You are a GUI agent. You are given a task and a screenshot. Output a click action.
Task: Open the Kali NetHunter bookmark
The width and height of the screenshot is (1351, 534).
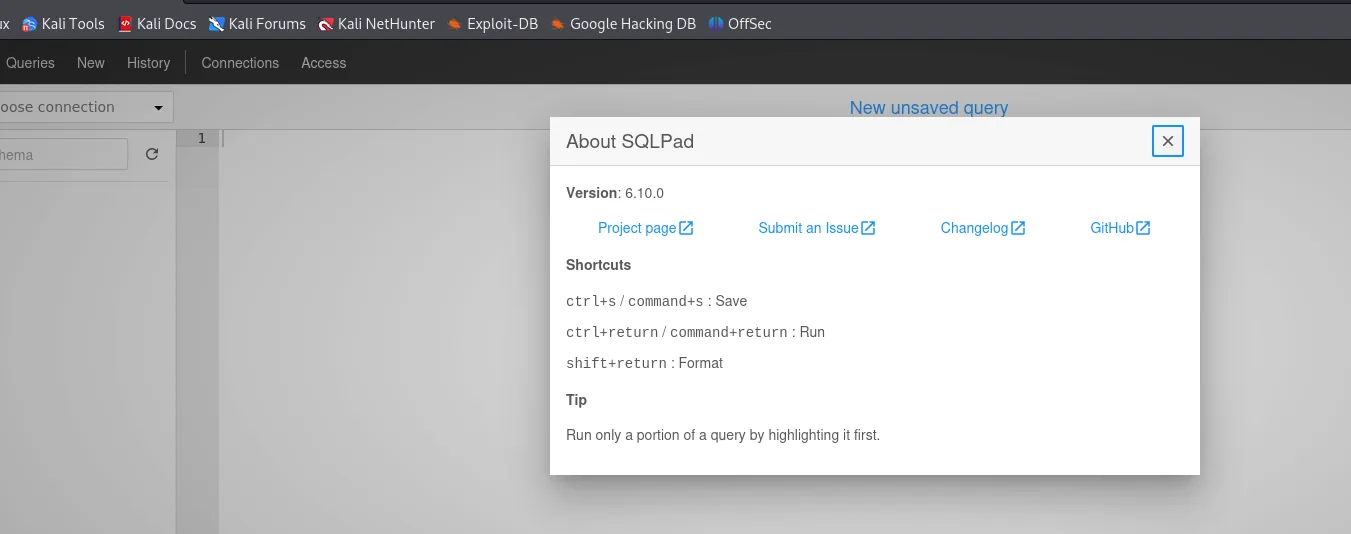click(377, 23)
